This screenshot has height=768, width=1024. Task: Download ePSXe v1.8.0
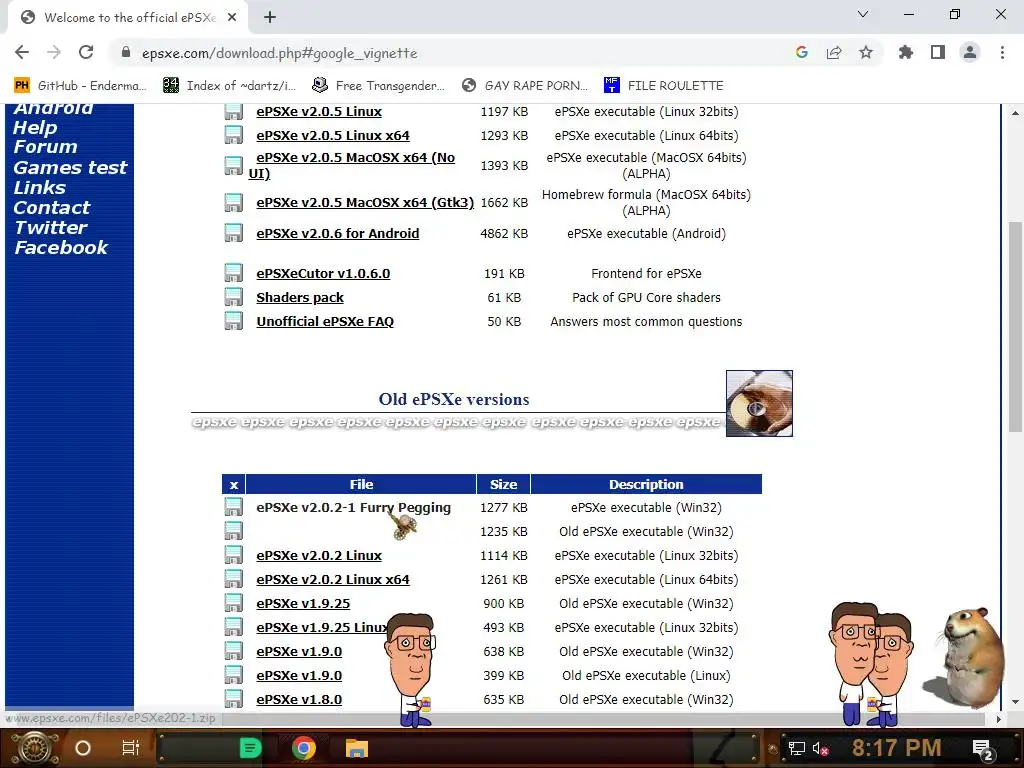[x=299, y=700]
